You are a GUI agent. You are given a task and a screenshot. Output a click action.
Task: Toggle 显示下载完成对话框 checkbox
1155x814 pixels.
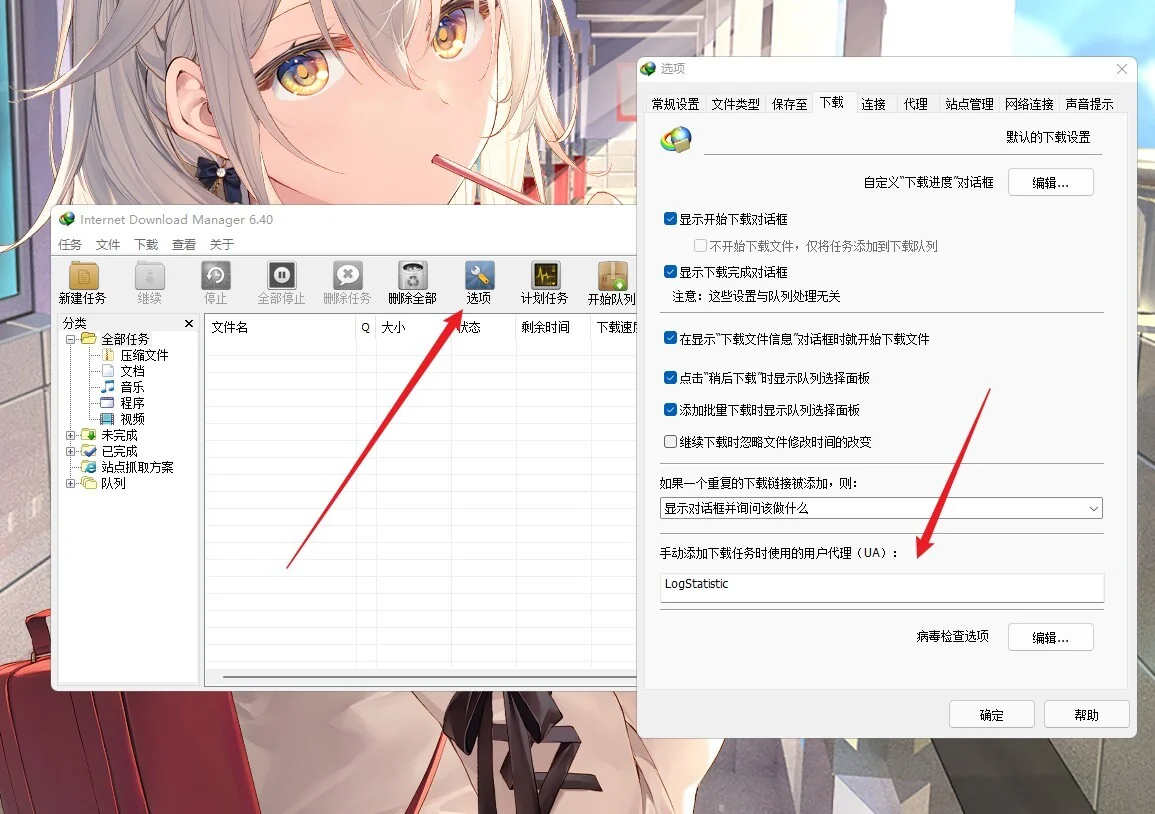(670, 272)
